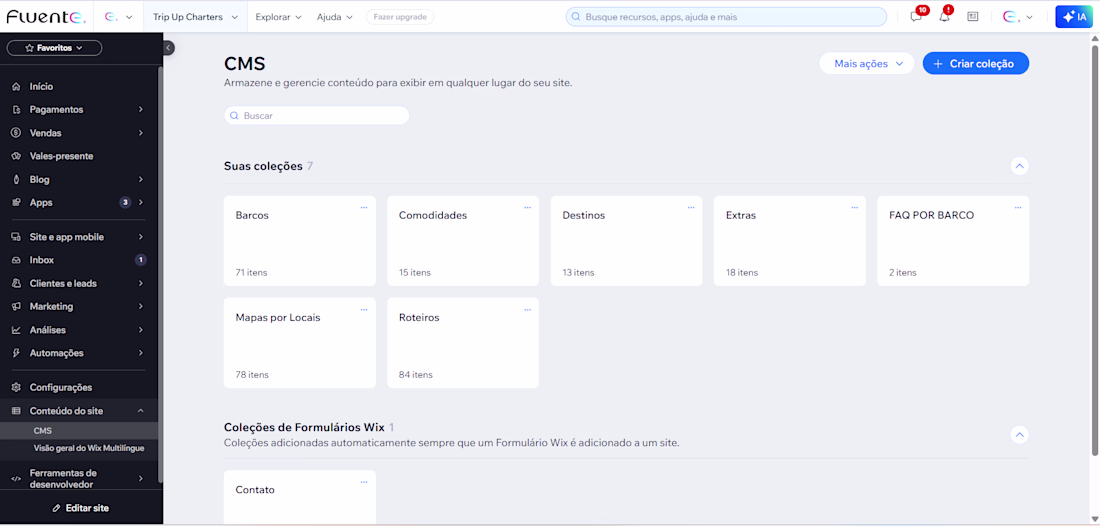Click the Inbox icon in sidebar
Image resolution: width=1100 pixels, height=526 pixels.
(16, 260)
